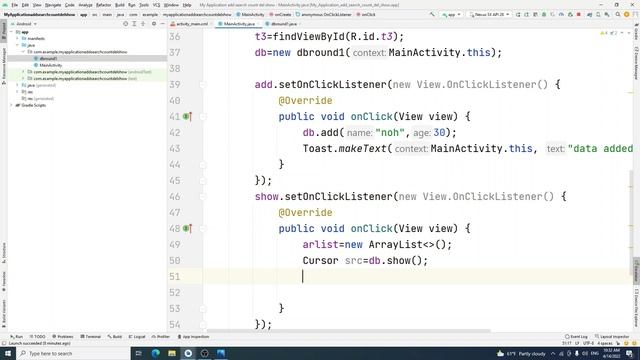This screenshot has height=360, width=640.
Task: Click the warnings indicator at editor top-right
Action: [609, 33]
